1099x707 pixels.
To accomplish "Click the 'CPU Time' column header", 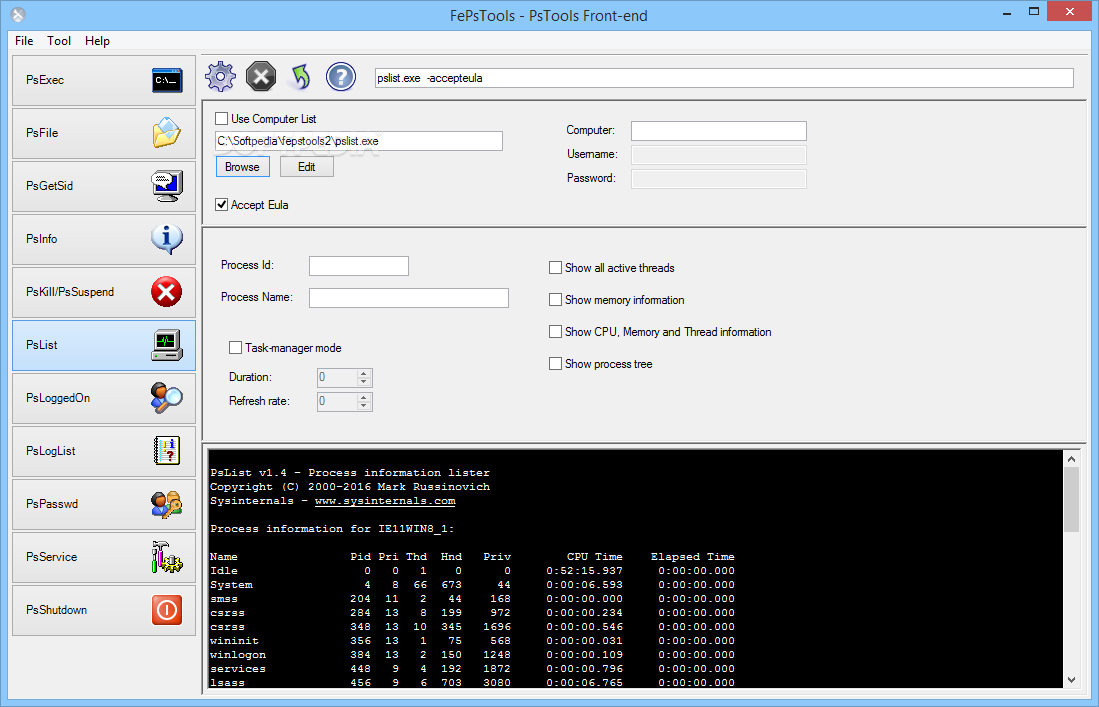I will (594, 557).
